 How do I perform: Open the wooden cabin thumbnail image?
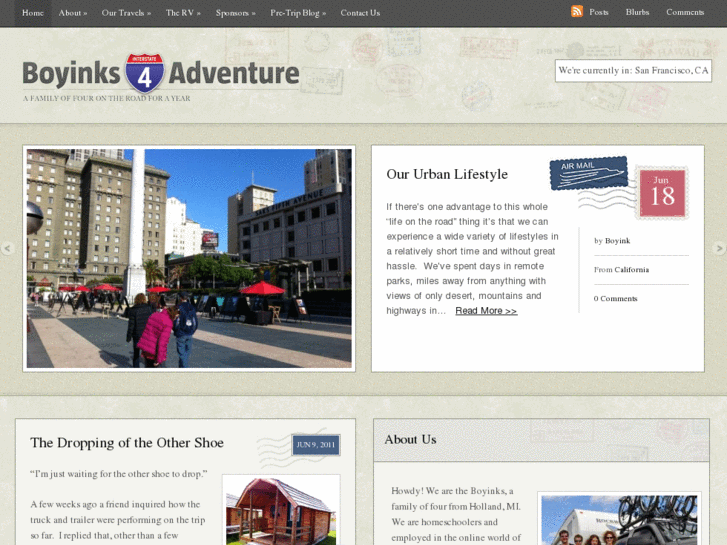coord(281,511)
